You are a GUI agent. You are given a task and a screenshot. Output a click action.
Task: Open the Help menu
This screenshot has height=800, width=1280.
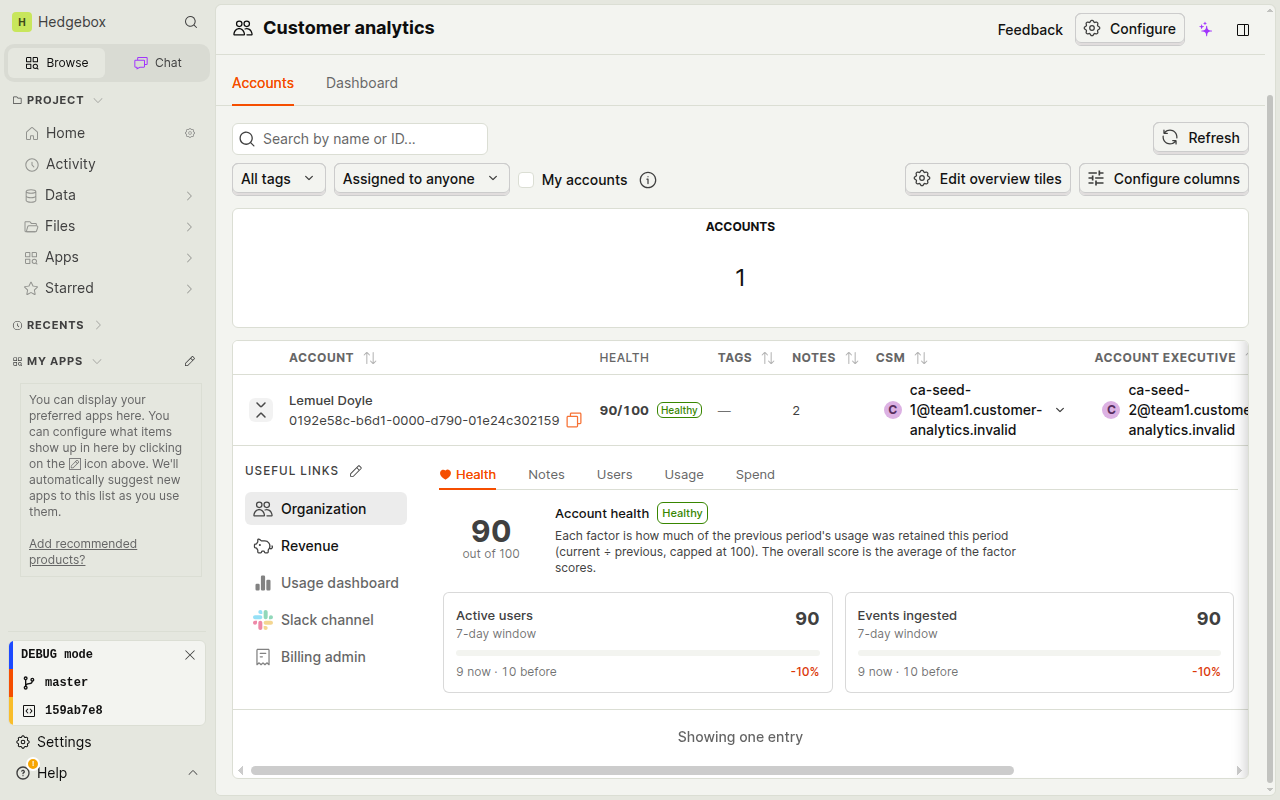52,773
